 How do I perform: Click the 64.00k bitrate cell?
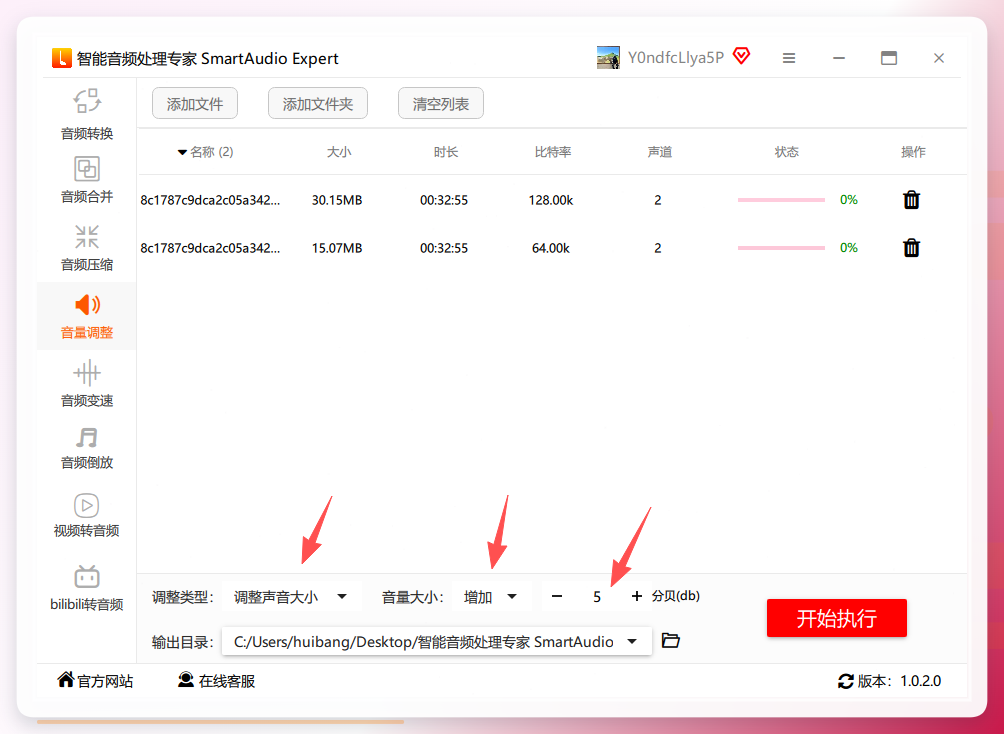point(551,248)
